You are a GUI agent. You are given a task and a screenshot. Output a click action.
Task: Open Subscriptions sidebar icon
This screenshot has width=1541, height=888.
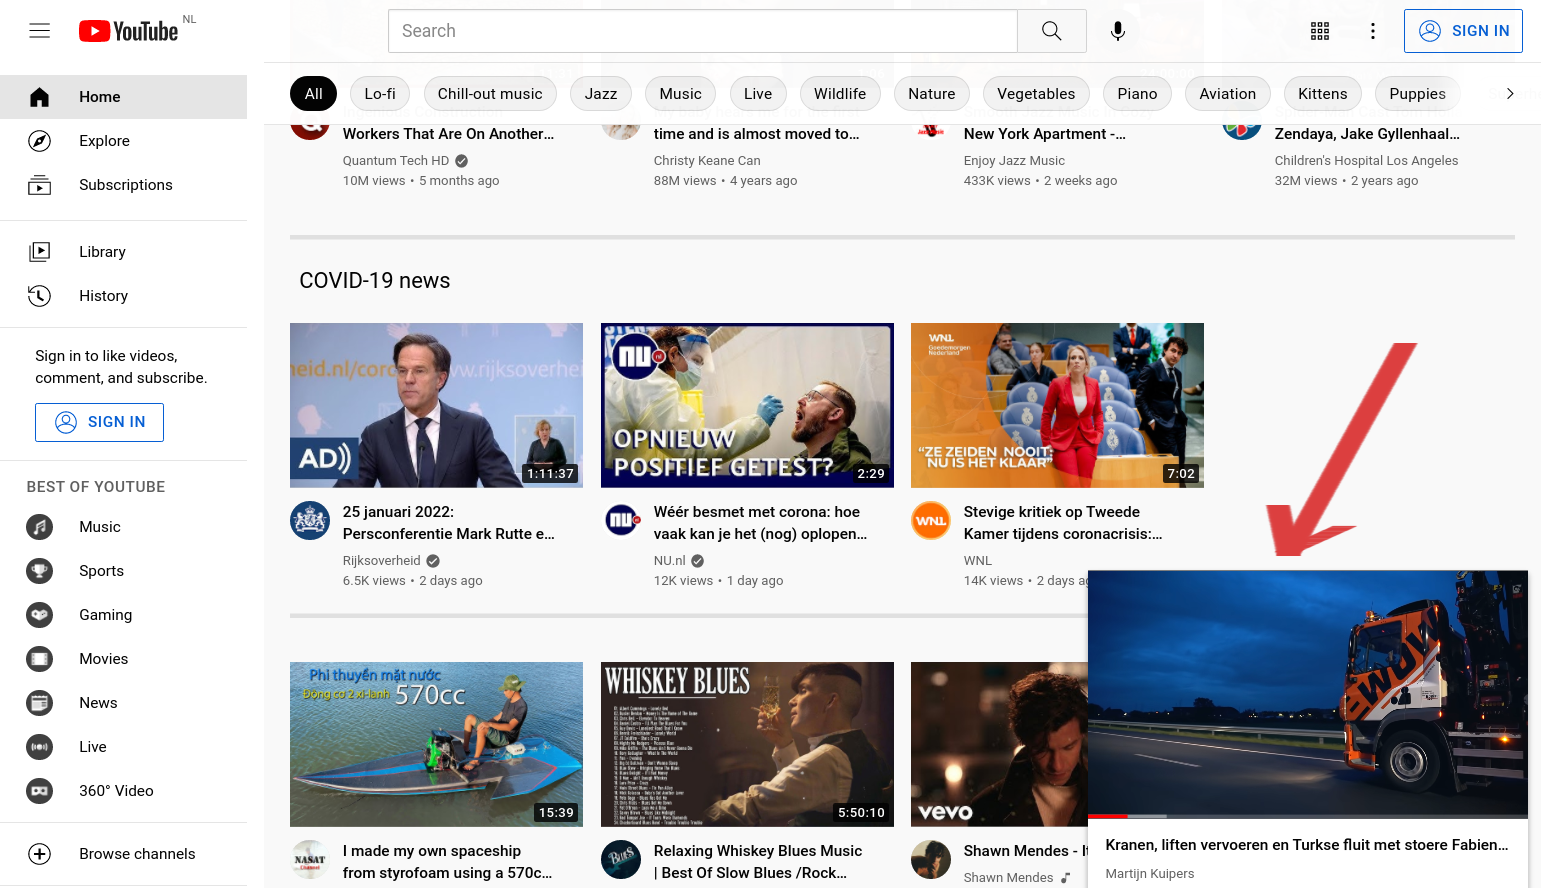(40, 185)
